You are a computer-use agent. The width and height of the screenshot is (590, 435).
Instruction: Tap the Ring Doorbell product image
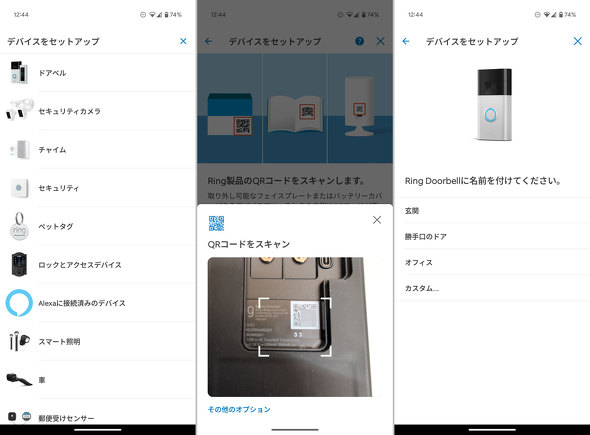494,105
